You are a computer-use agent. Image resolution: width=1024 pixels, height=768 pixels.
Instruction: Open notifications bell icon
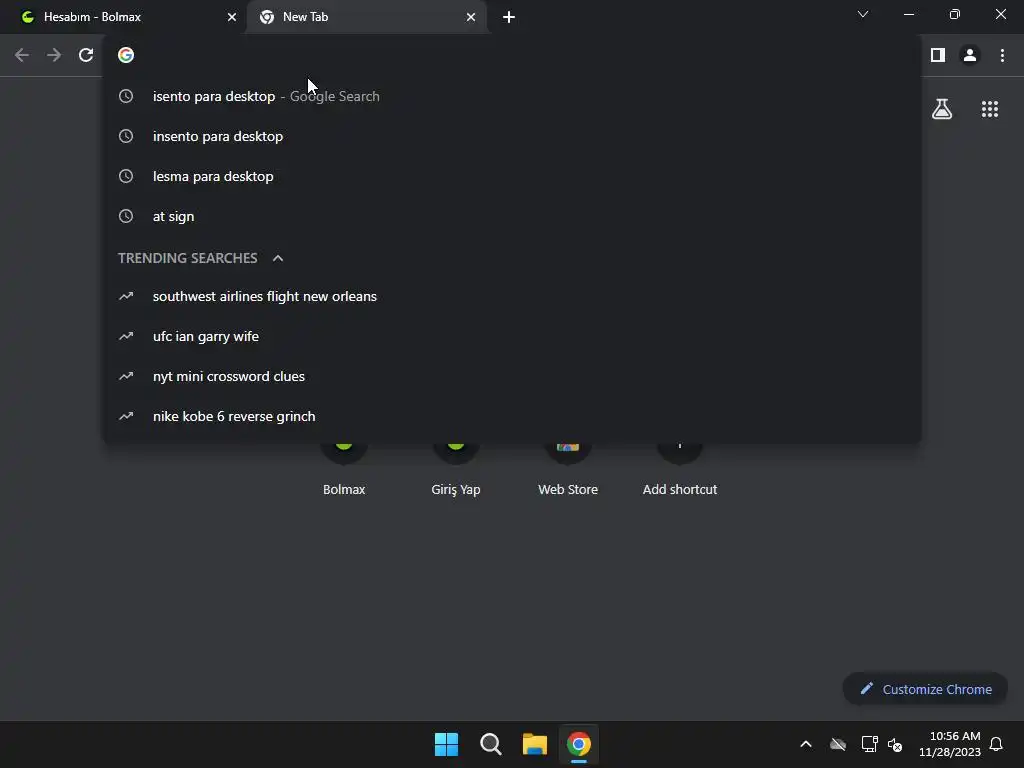click(996, 744)
